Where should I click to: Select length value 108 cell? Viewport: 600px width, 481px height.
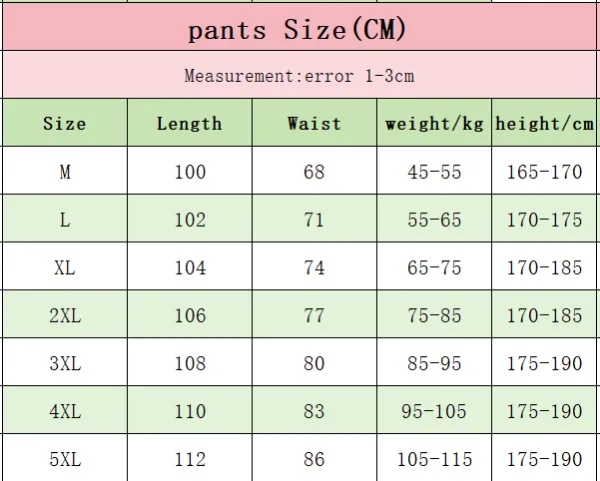pyautogui.click(x=190, y=362)
